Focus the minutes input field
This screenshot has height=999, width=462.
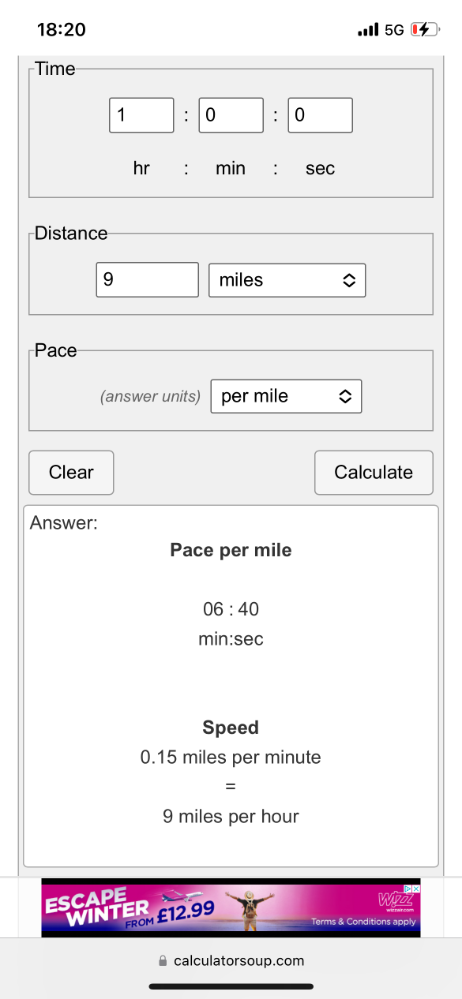[x=231, y=115]
